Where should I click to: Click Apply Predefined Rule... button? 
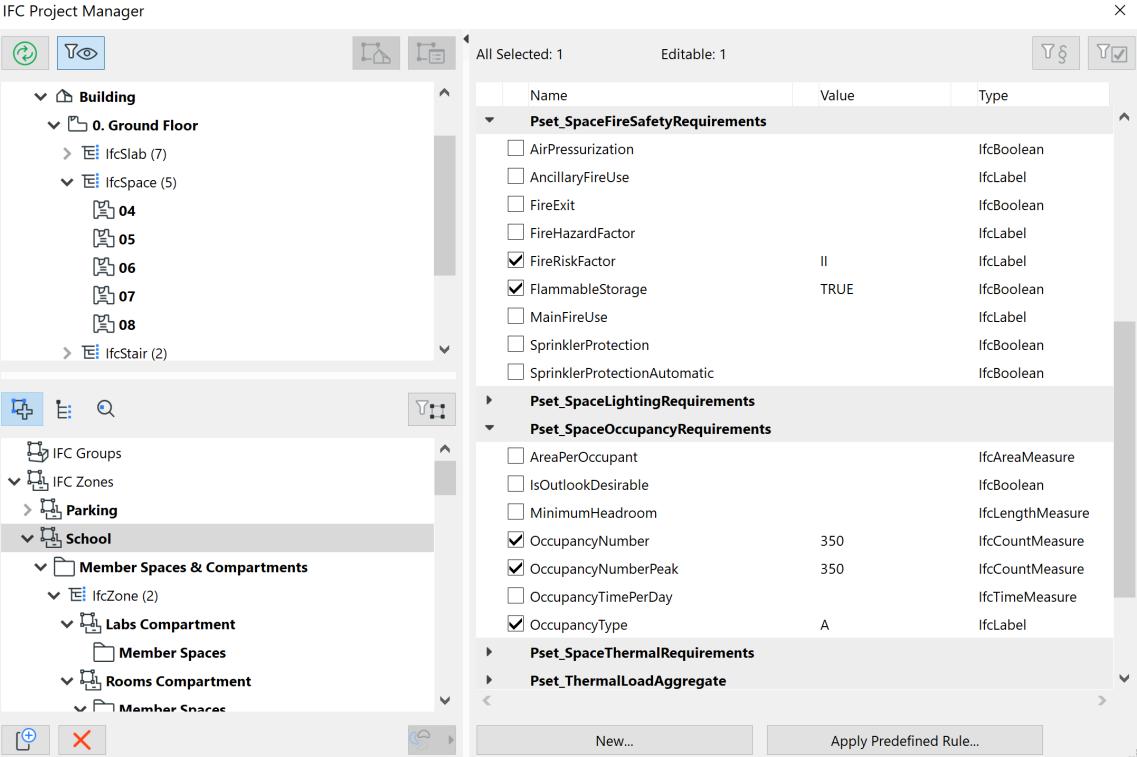[904, 741]
